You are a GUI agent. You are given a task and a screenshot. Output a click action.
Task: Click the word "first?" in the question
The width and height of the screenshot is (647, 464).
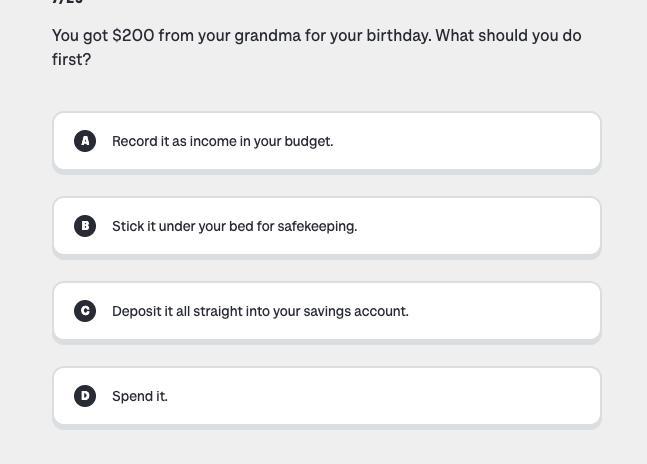coord(71,60)
